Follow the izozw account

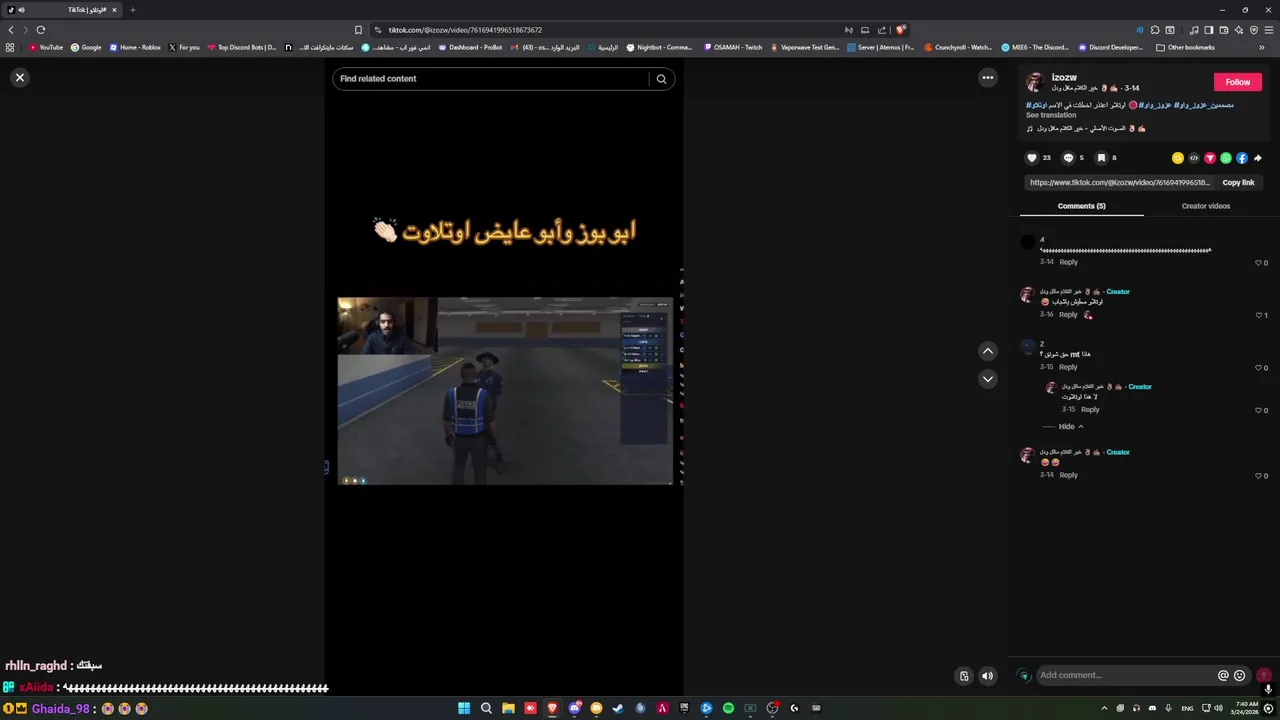pyautogui.click(x=1237, y=82)
